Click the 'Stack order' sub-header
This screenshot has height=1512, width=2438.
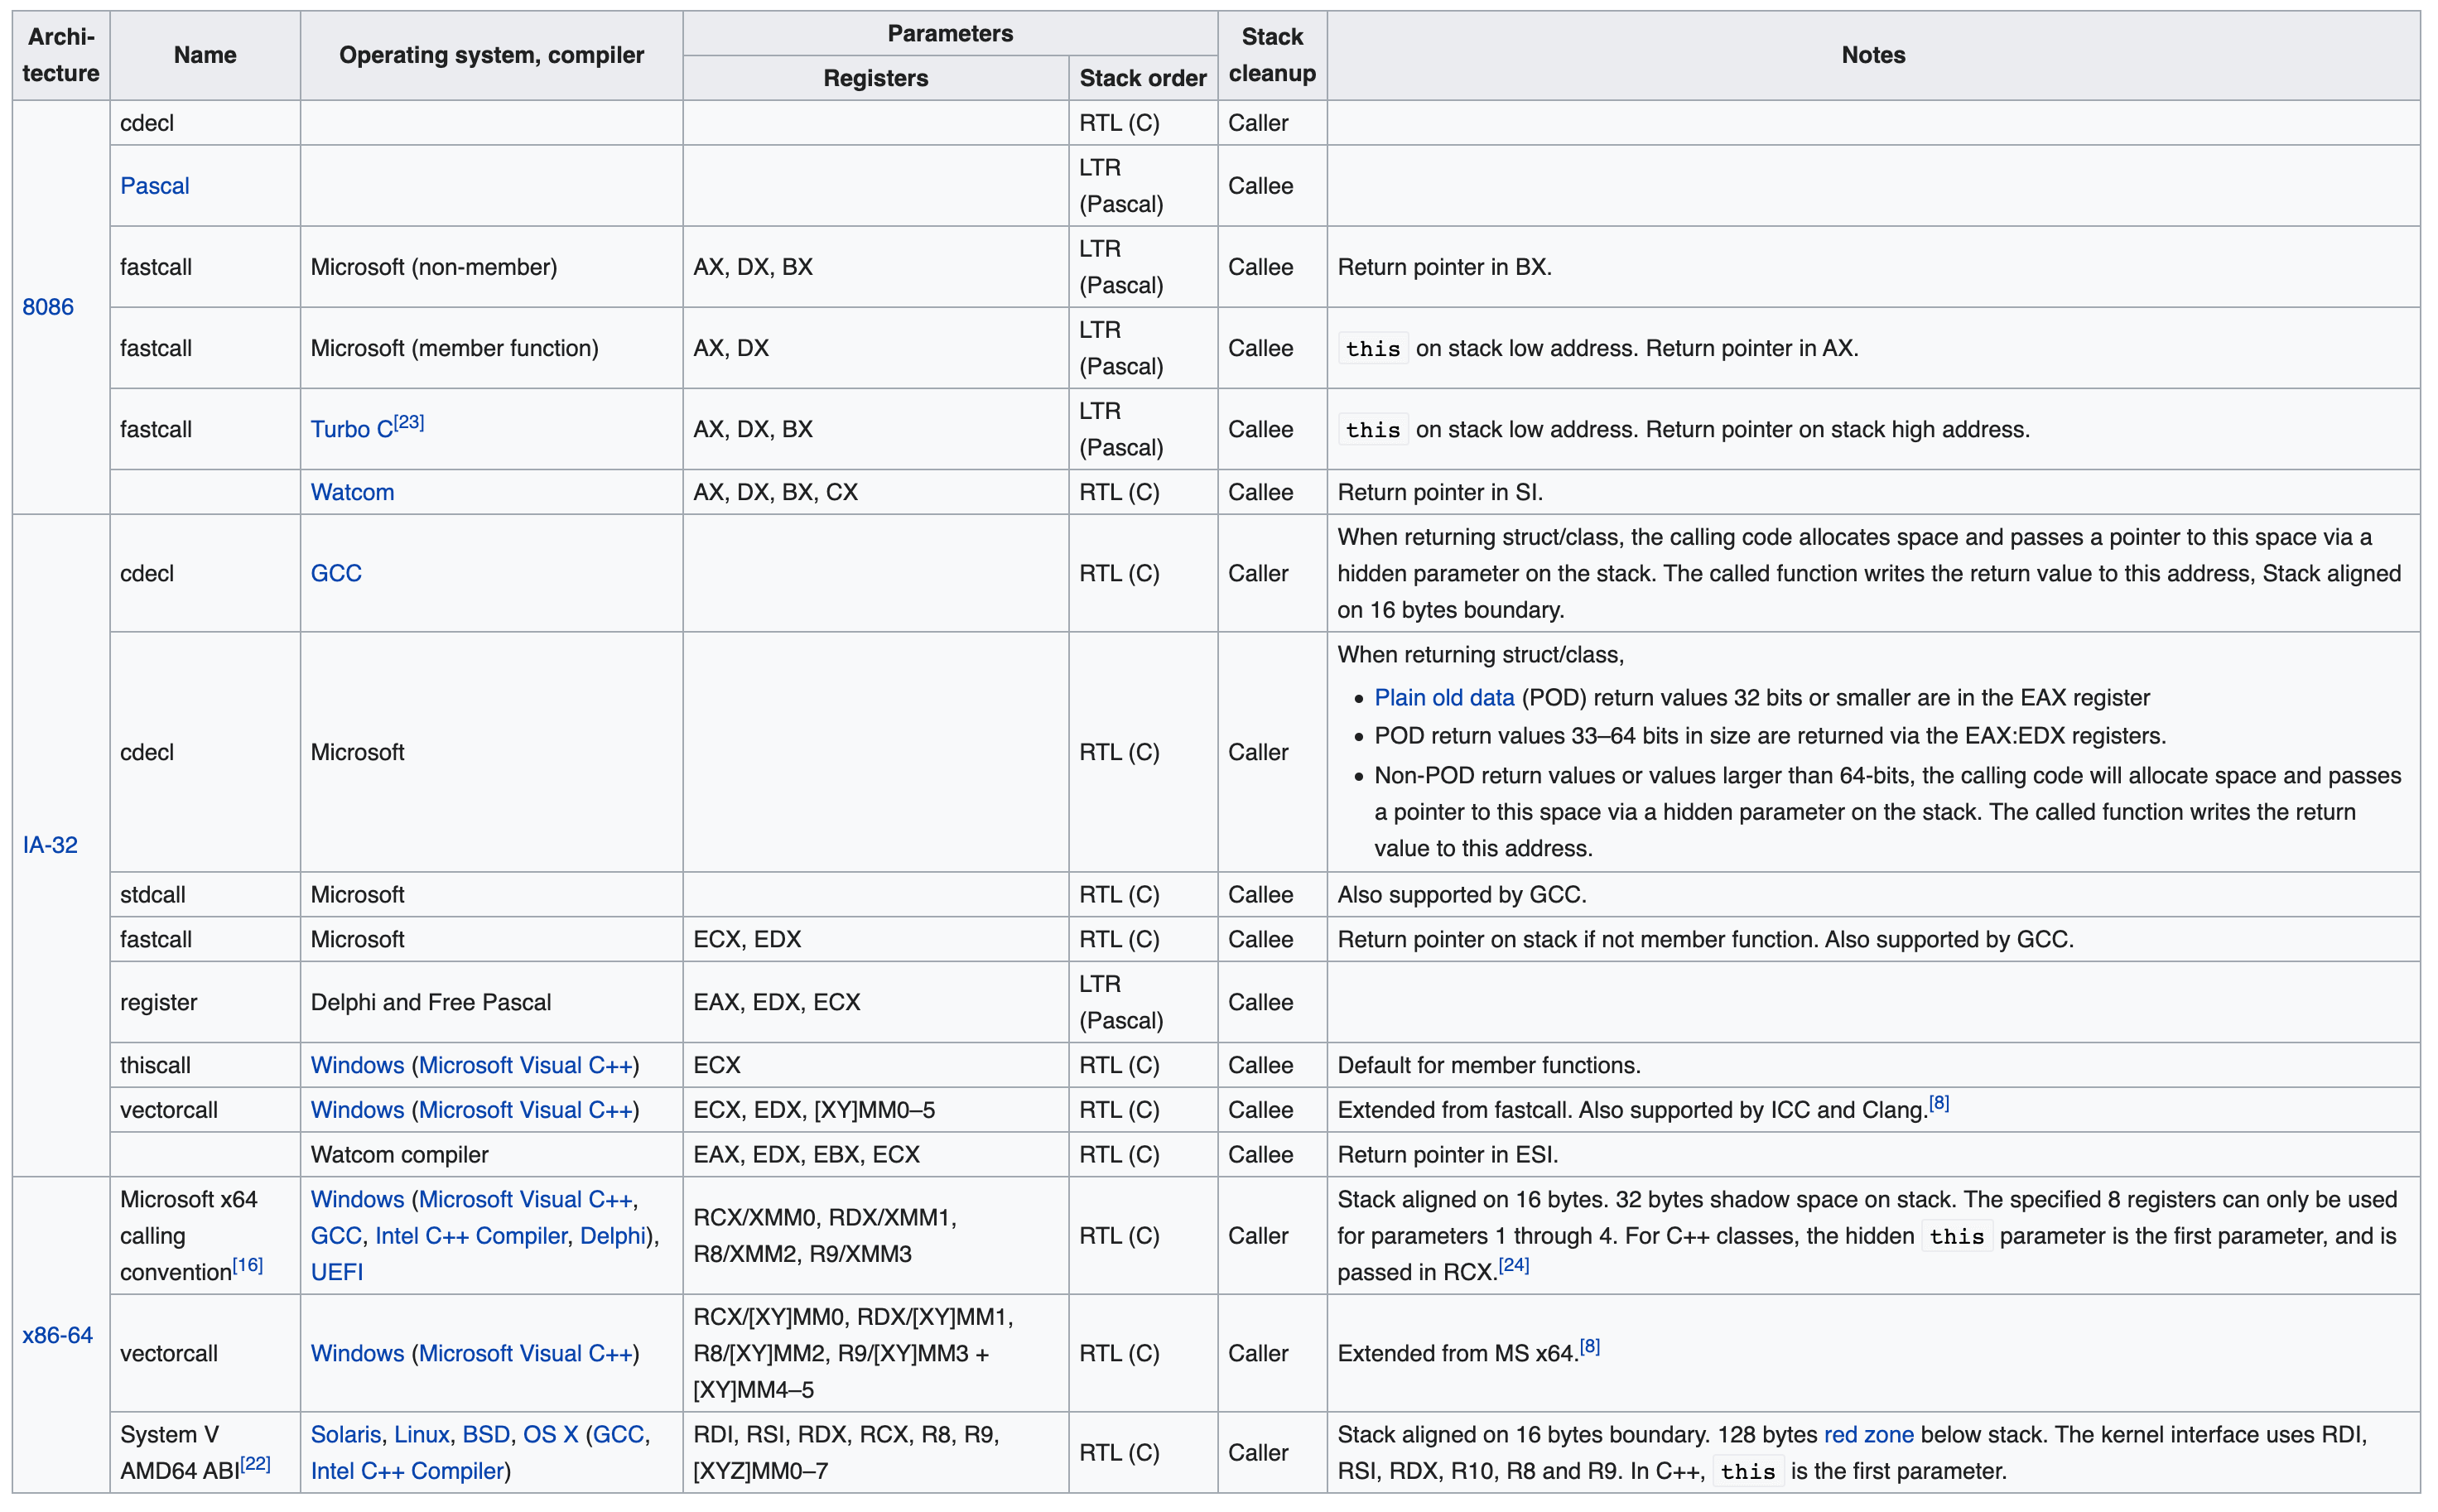(x=1143, y=78)
